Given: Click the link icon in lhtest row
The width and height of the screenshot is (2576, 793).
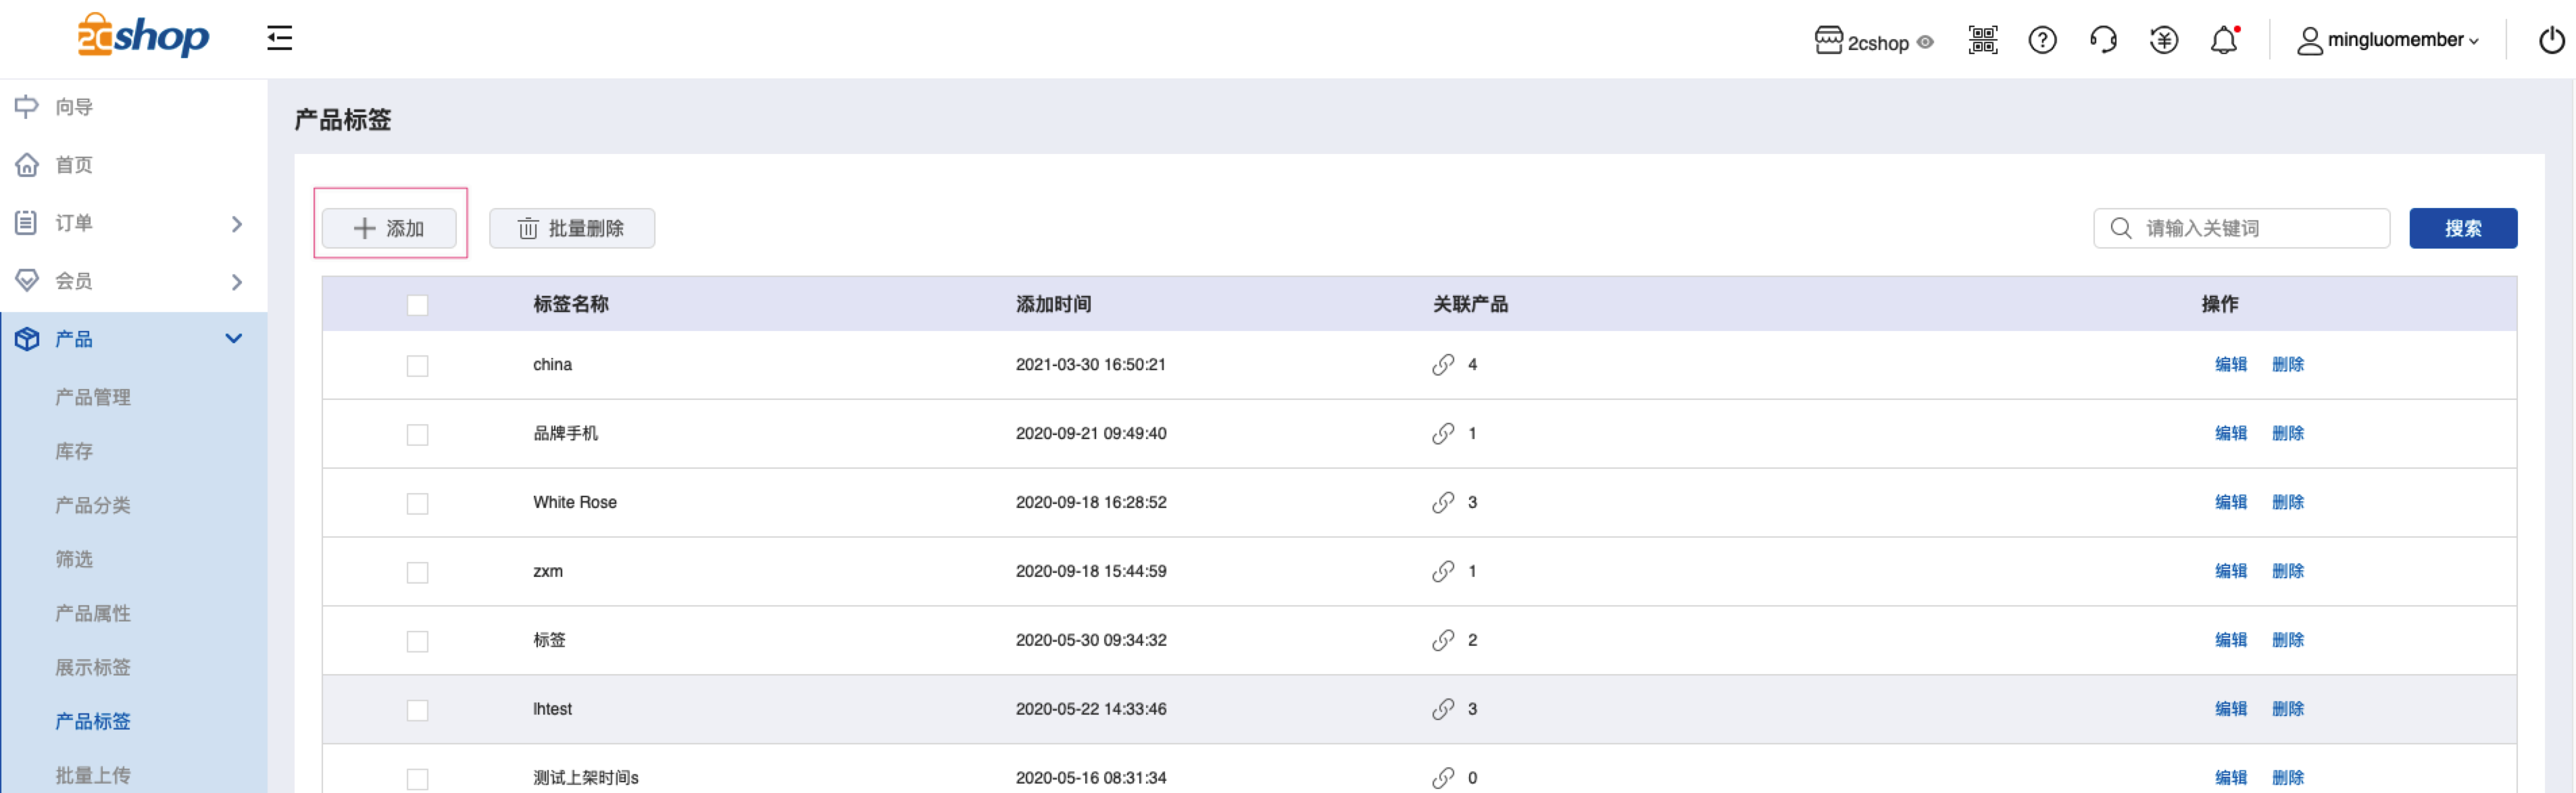Looking at the screenshot, I should (x=1442, y=710).
